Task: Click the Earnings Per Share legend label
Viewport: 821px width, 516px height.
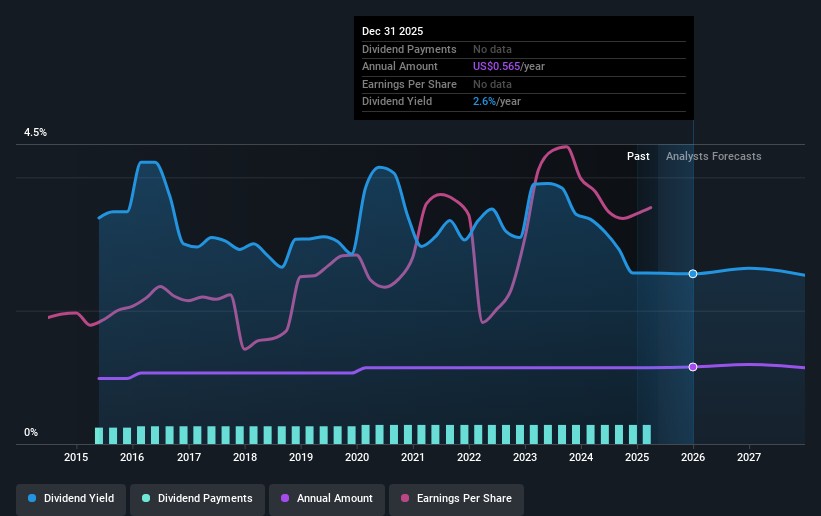Action: (463, 498)
